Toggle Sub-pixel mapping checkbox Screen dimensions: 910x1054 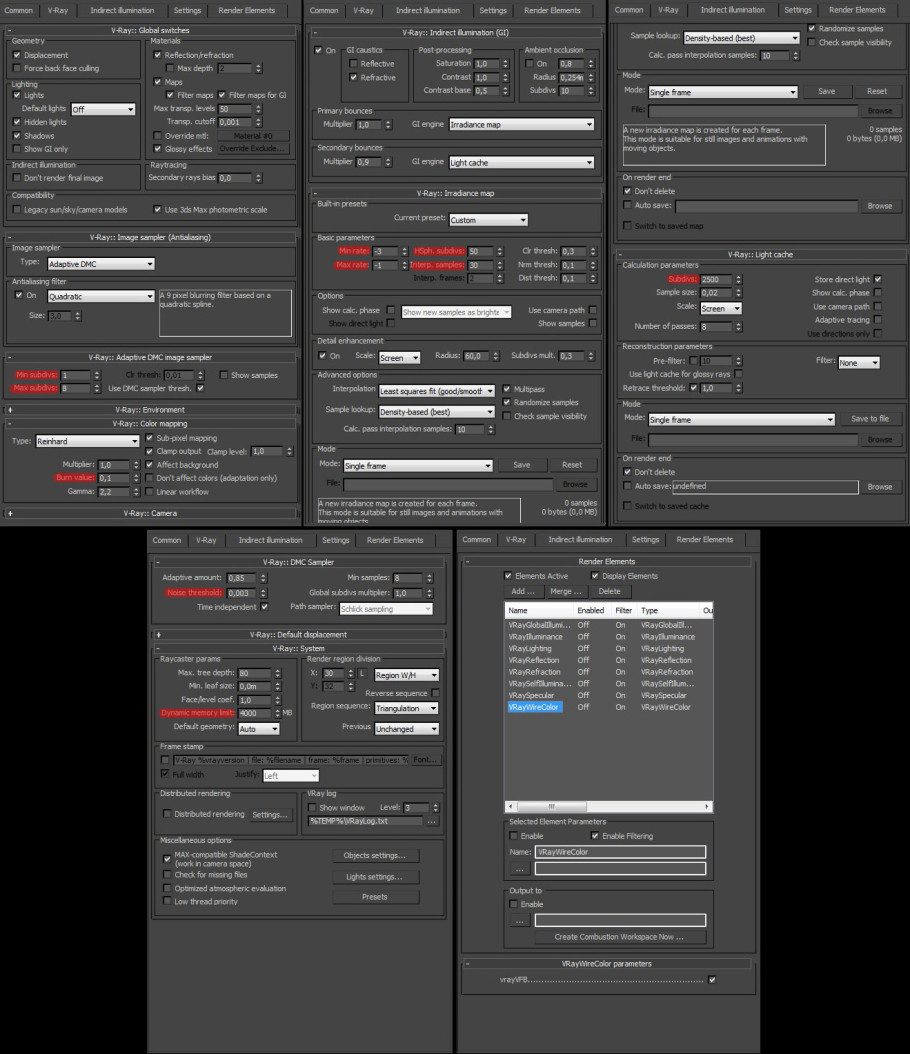(150, 438)
